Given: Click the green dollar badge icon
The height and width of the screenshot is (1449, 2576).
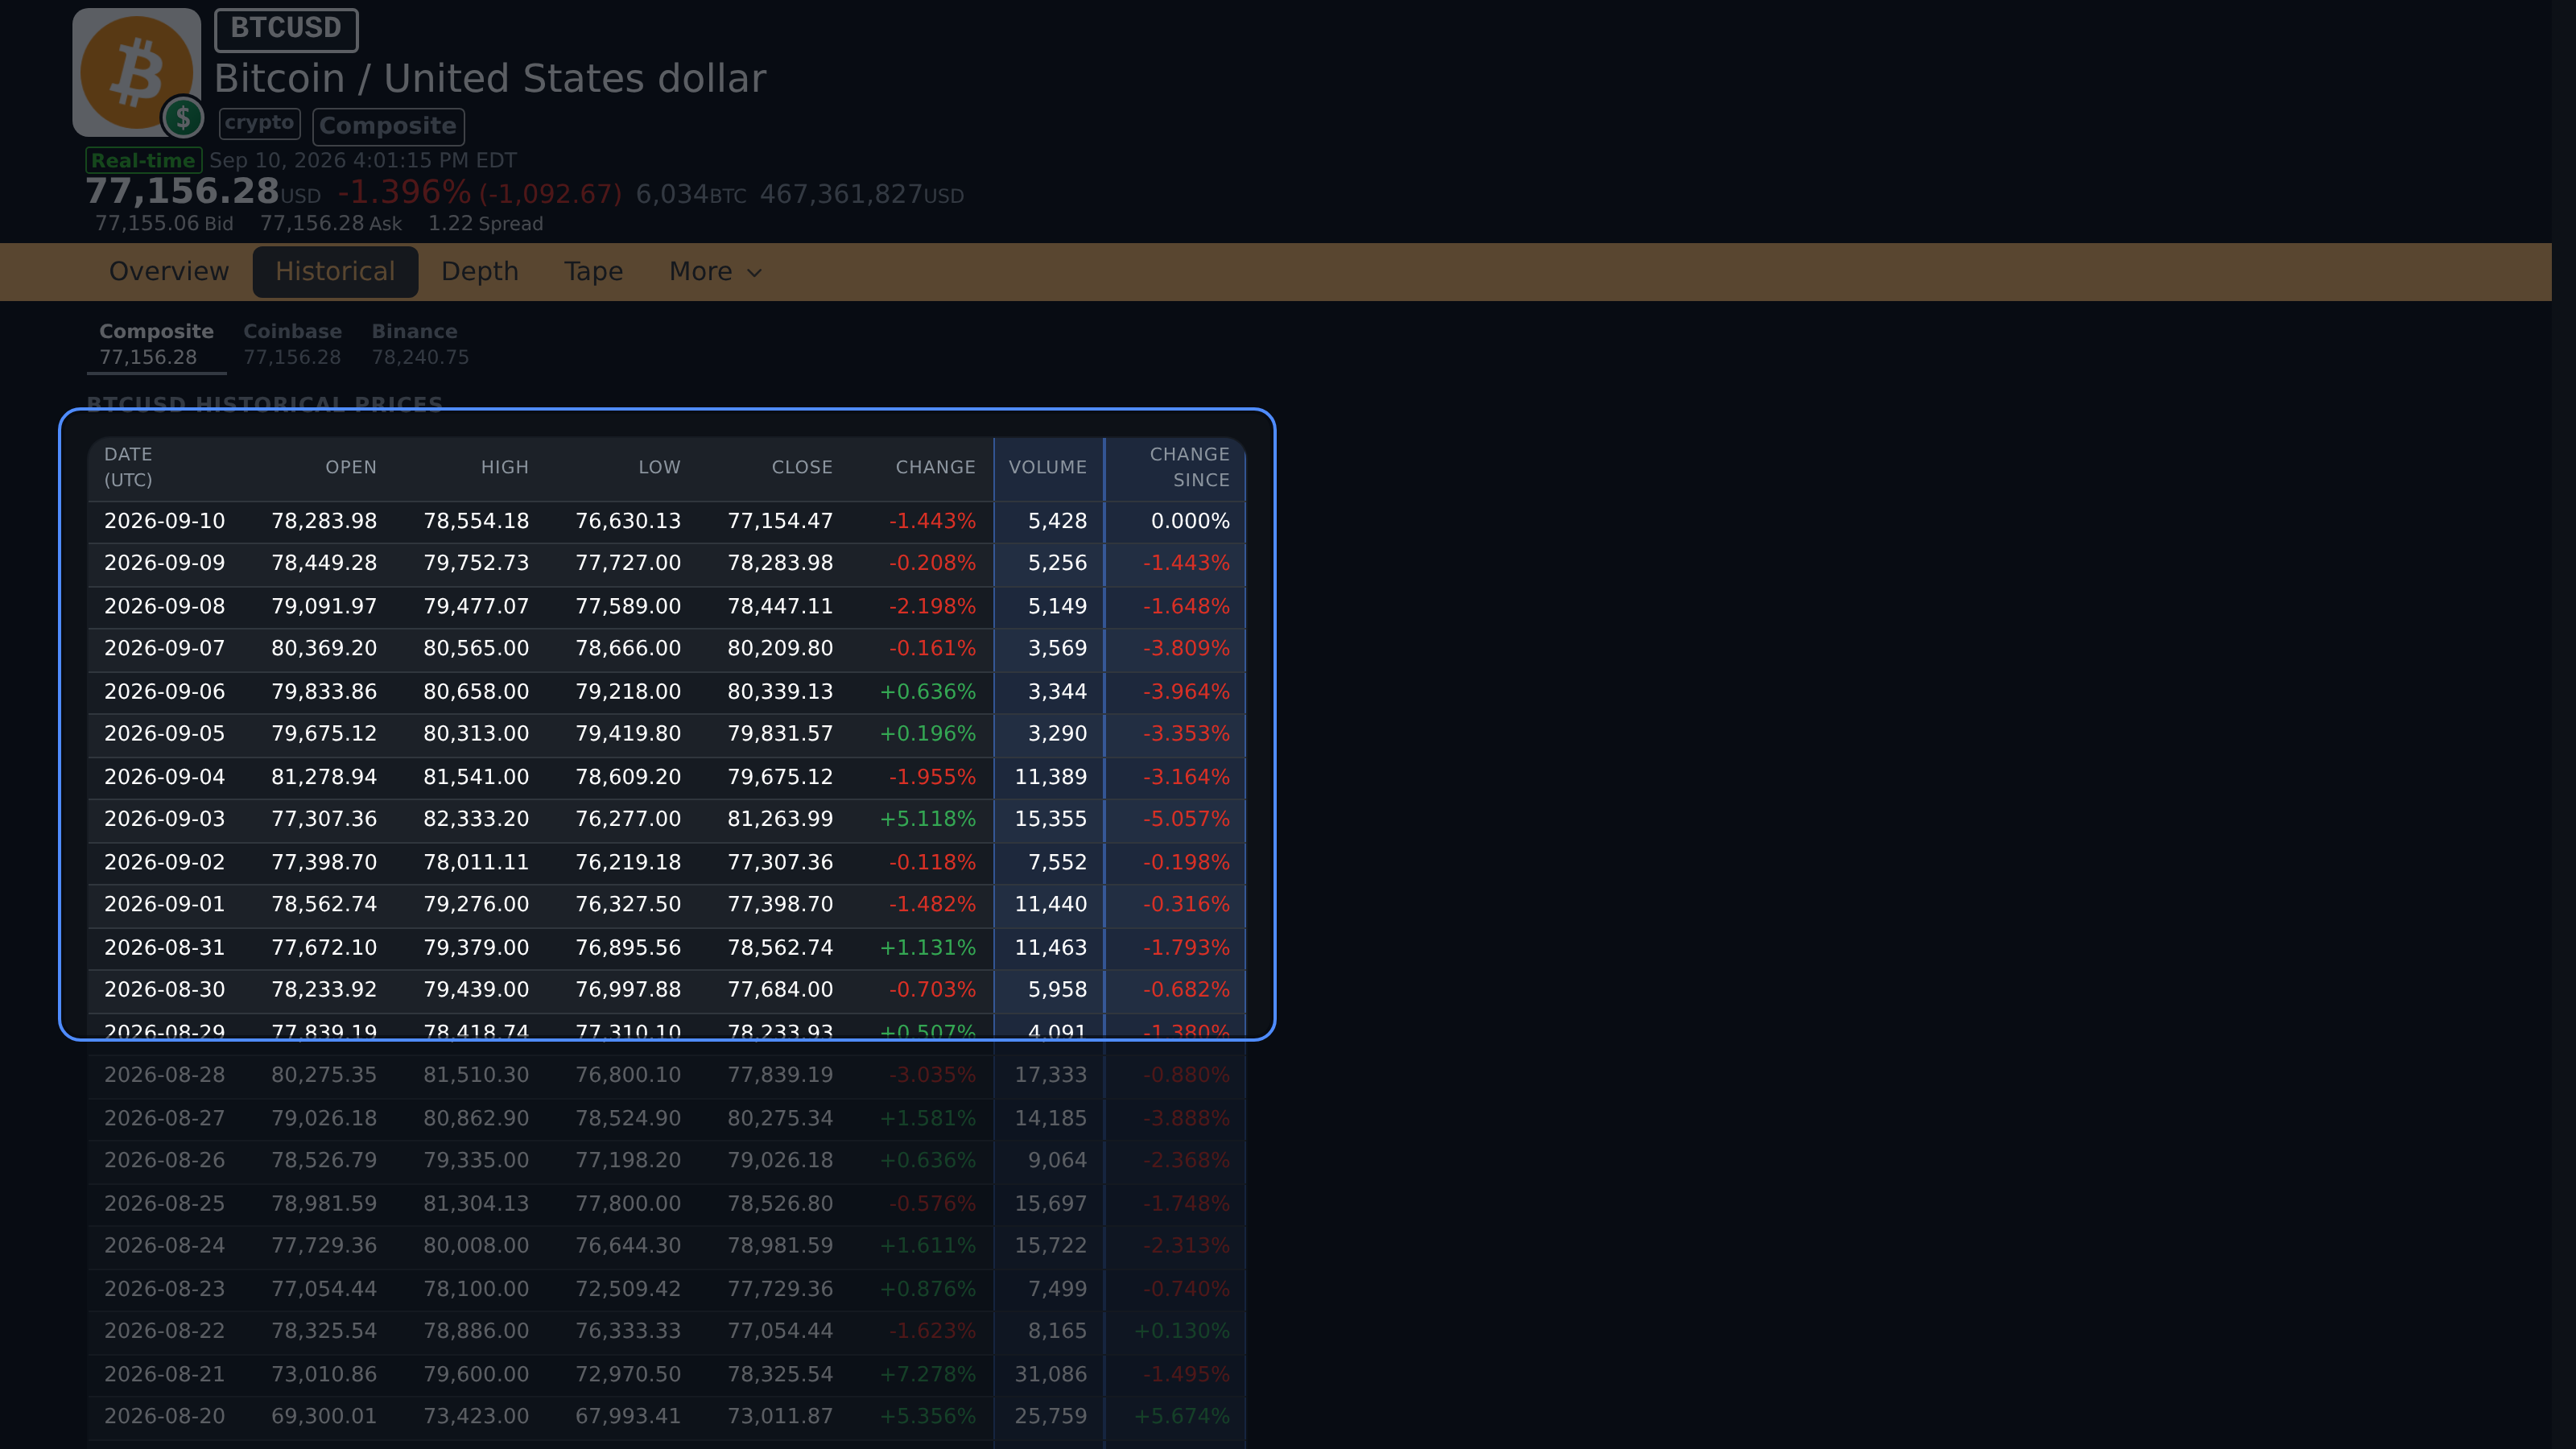Looking at the screenshot, I should (x=183, y=118).
